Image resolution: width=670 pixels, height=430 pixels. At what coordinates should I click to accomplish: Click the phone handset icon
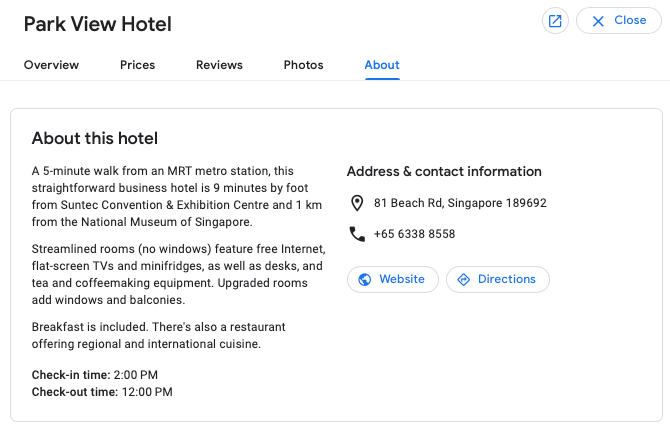pos(357,234)
